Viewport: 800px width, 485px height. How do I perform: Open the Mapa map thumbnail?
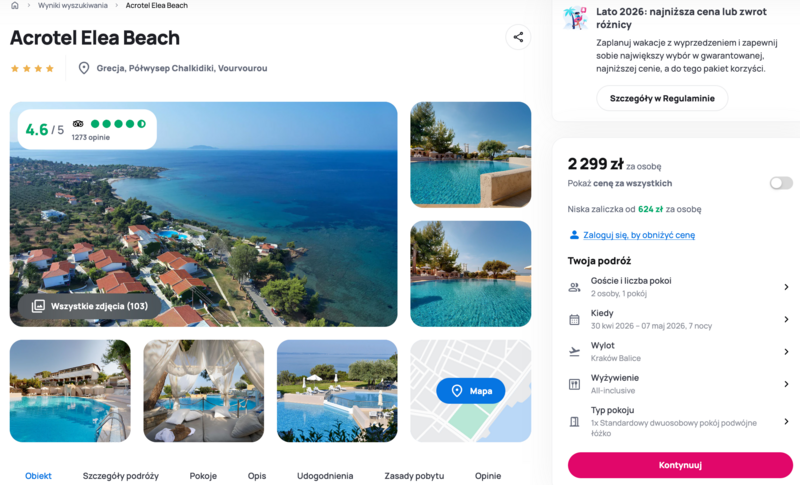click(470, 391)
